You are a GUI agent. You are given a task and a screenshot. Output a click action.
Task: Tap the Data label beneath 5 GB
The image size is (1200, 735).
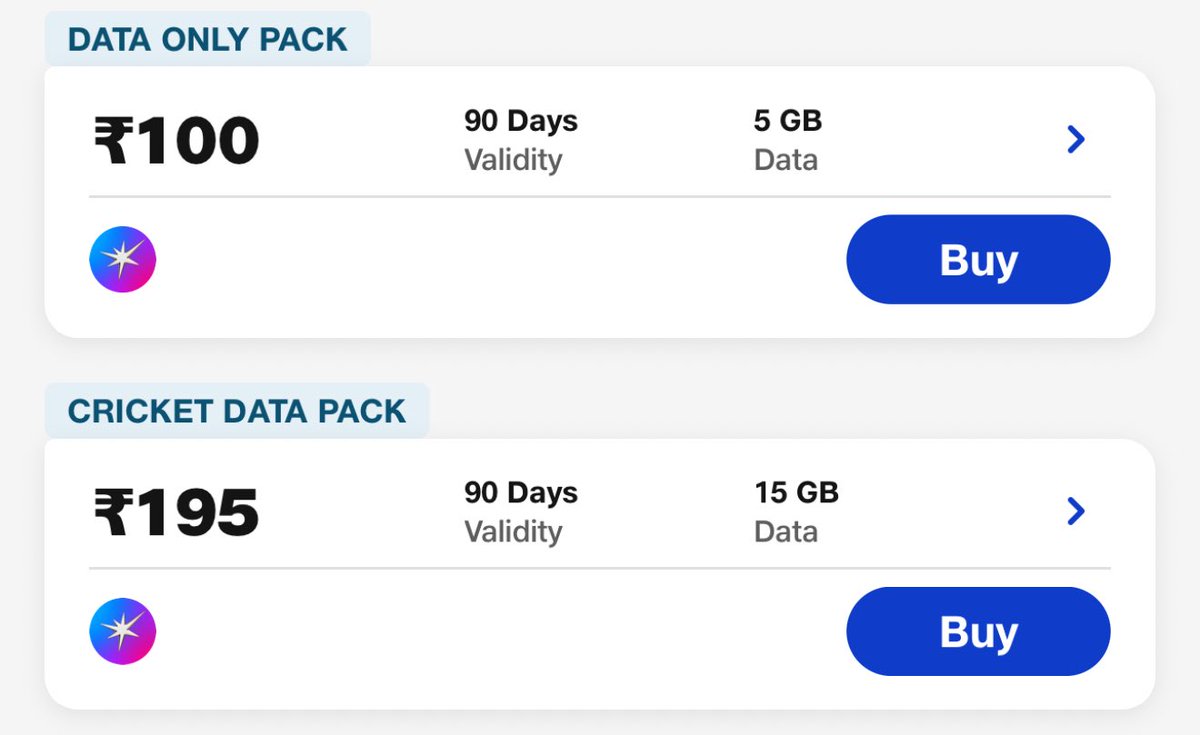(x=786, y=160)
